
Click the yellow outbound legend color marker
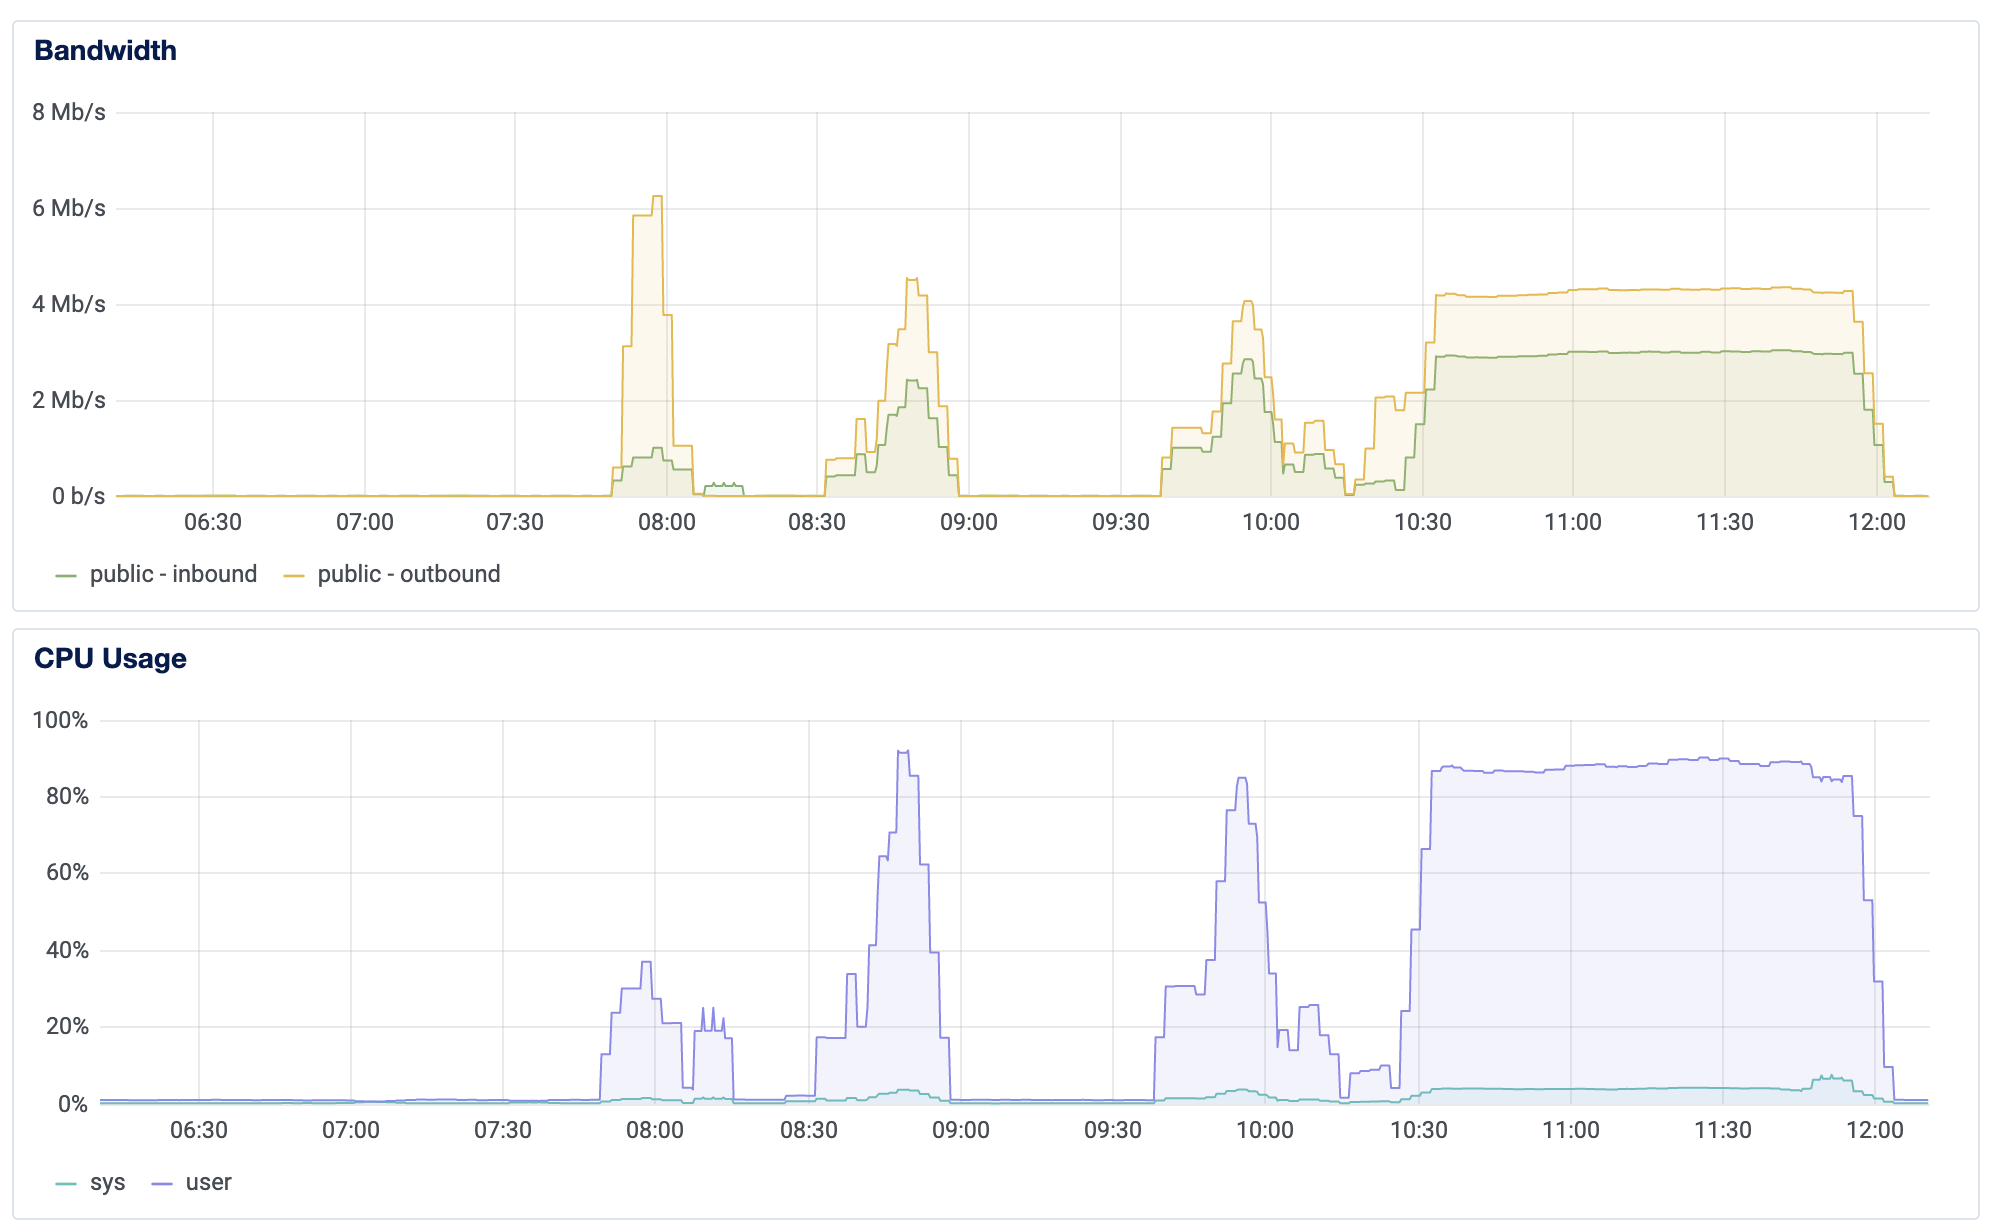coord(294,576)
